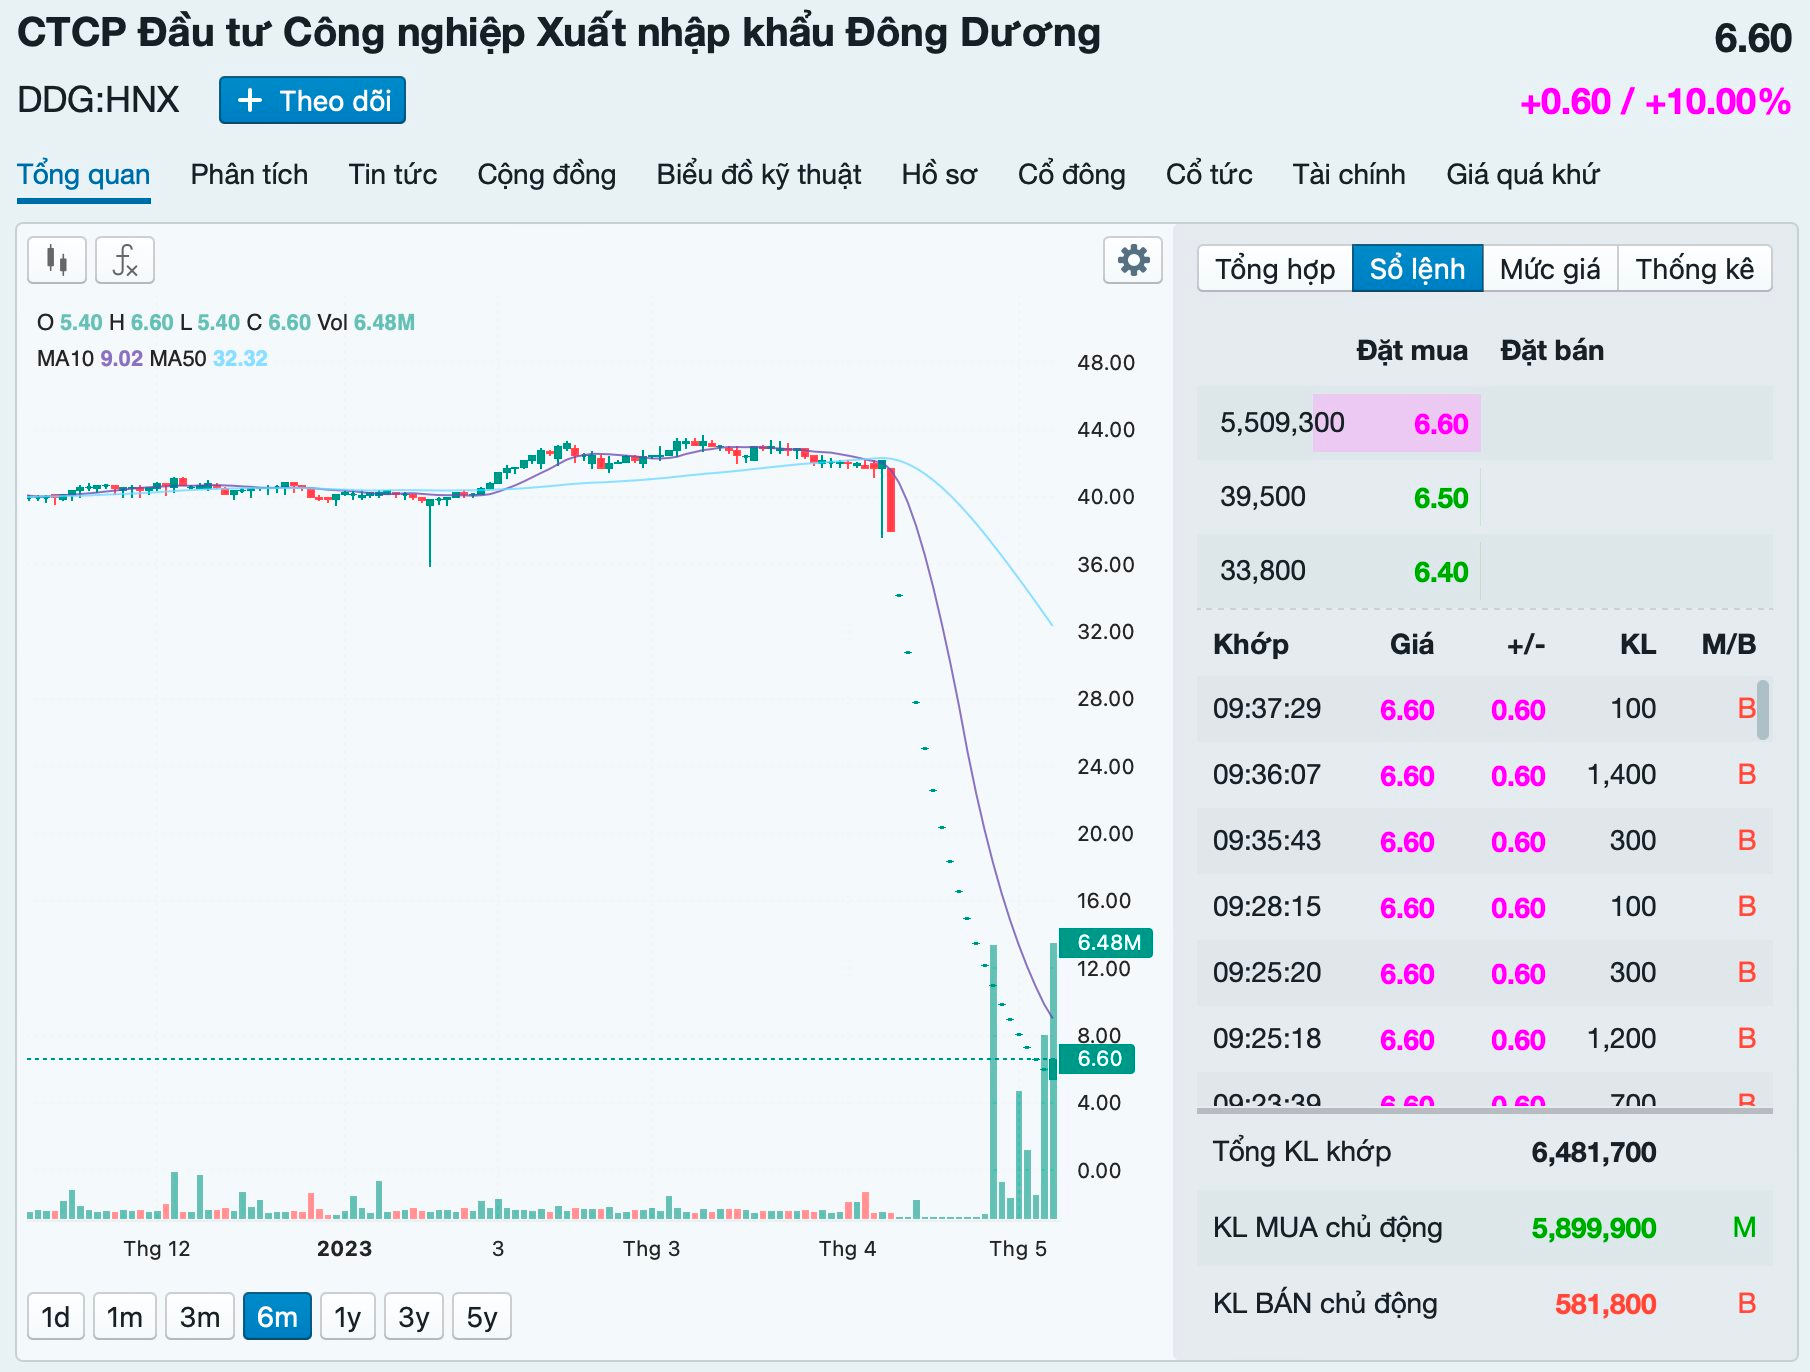
Task: Set chart range to 1d
Action: click(x=56, y=1317)
